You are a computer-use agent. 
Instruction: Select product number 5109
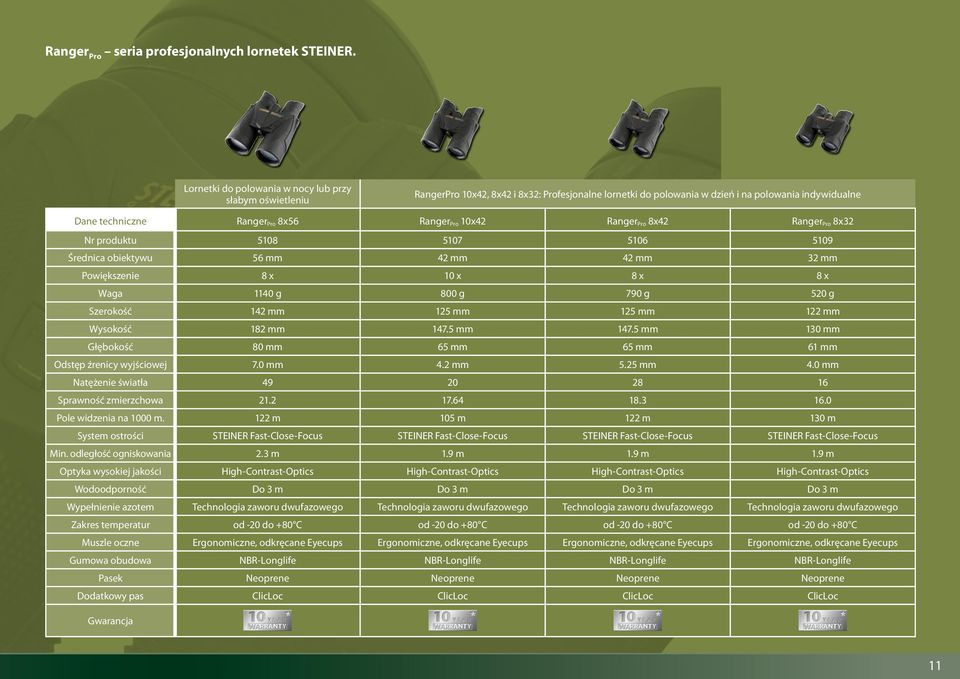[822, 240]
